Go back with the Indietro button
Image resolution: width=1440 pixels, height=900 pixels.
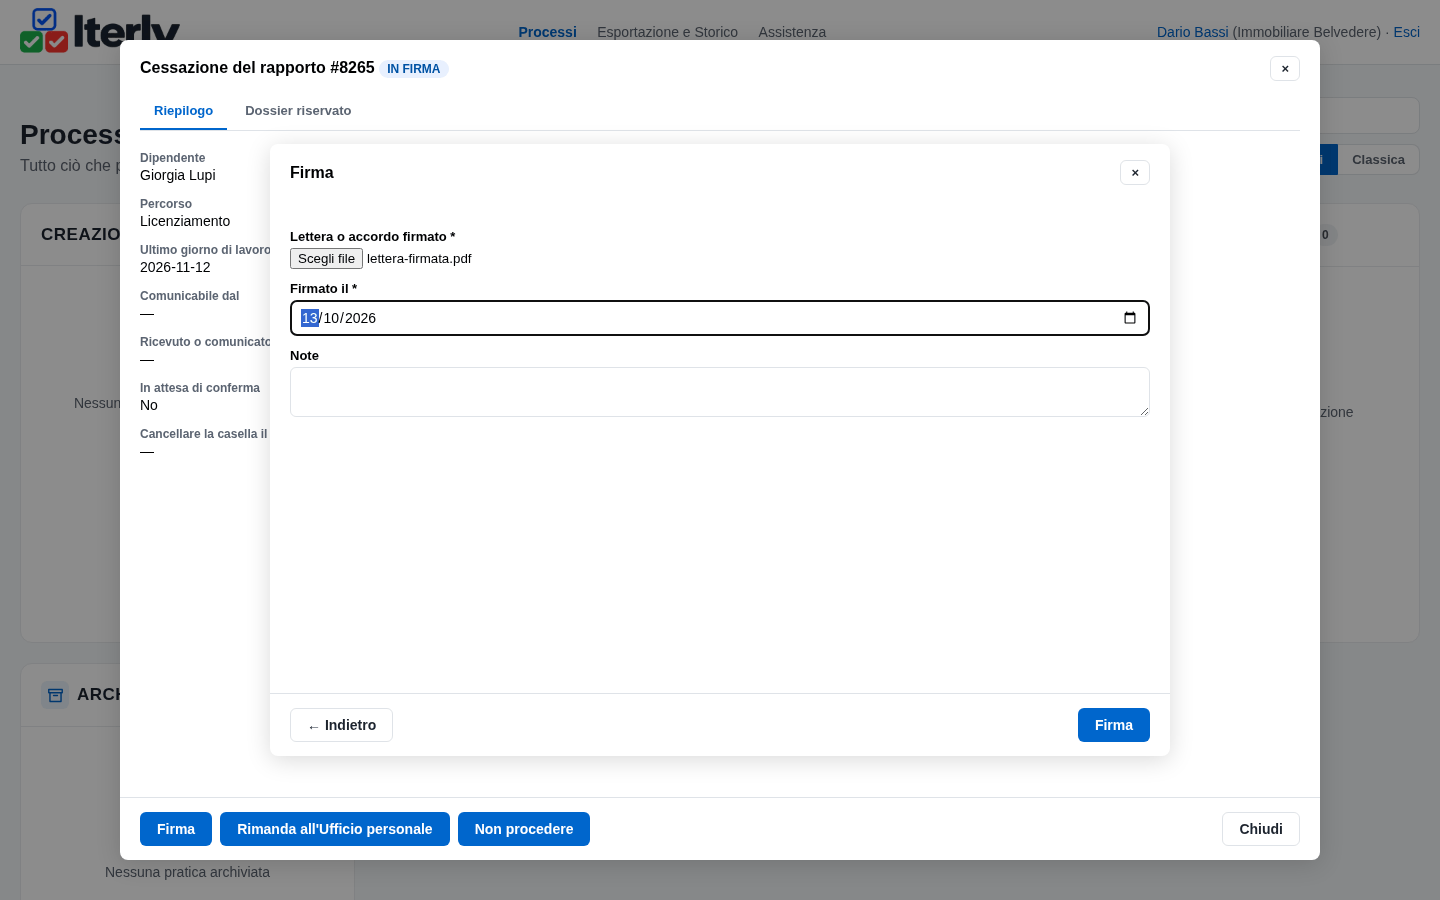point(341,725)
